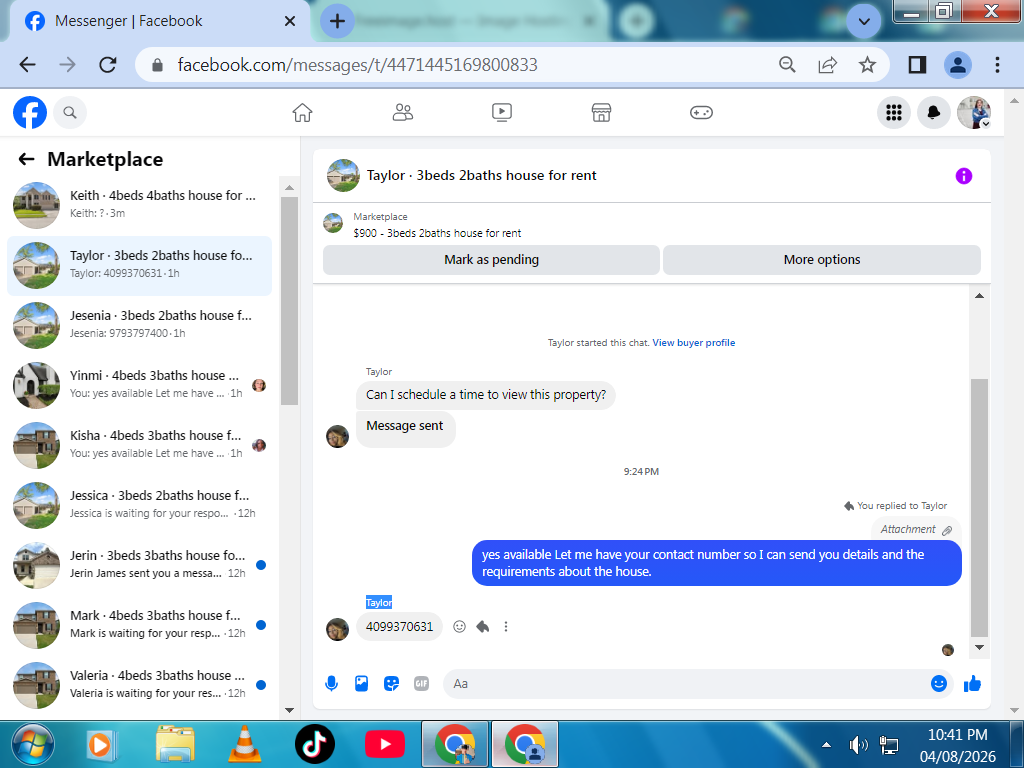Click the $900 3beds 2baths listing title
This screenshot has height=768, width=1024.
(x=437, y=233)
